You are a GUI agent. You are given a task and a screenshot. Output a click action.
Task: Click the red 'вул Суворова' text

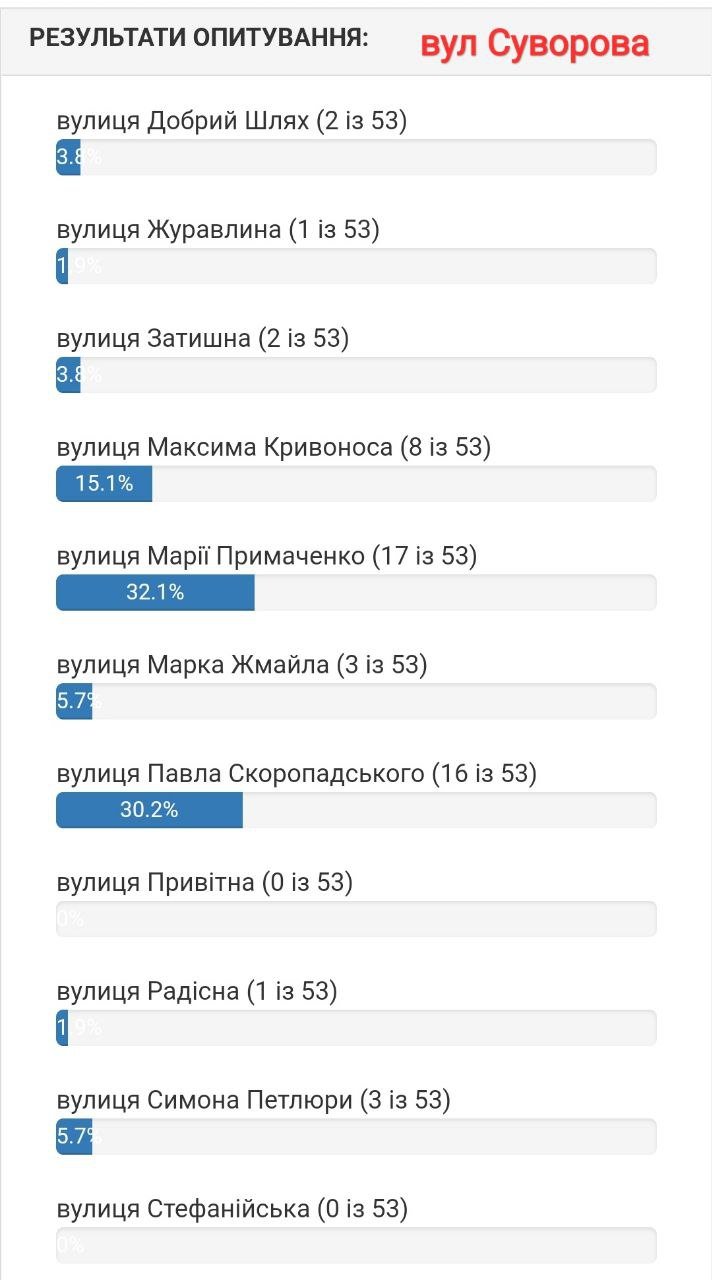pyautogui.click(x=534, y=43)
